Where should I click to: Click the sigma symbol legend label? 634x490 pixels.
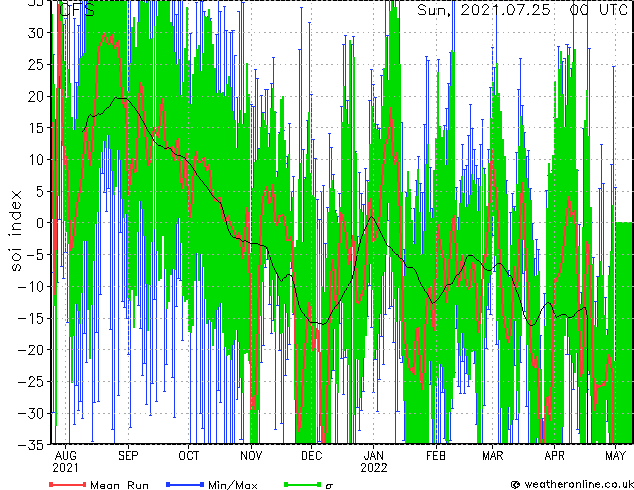point(329,486)
